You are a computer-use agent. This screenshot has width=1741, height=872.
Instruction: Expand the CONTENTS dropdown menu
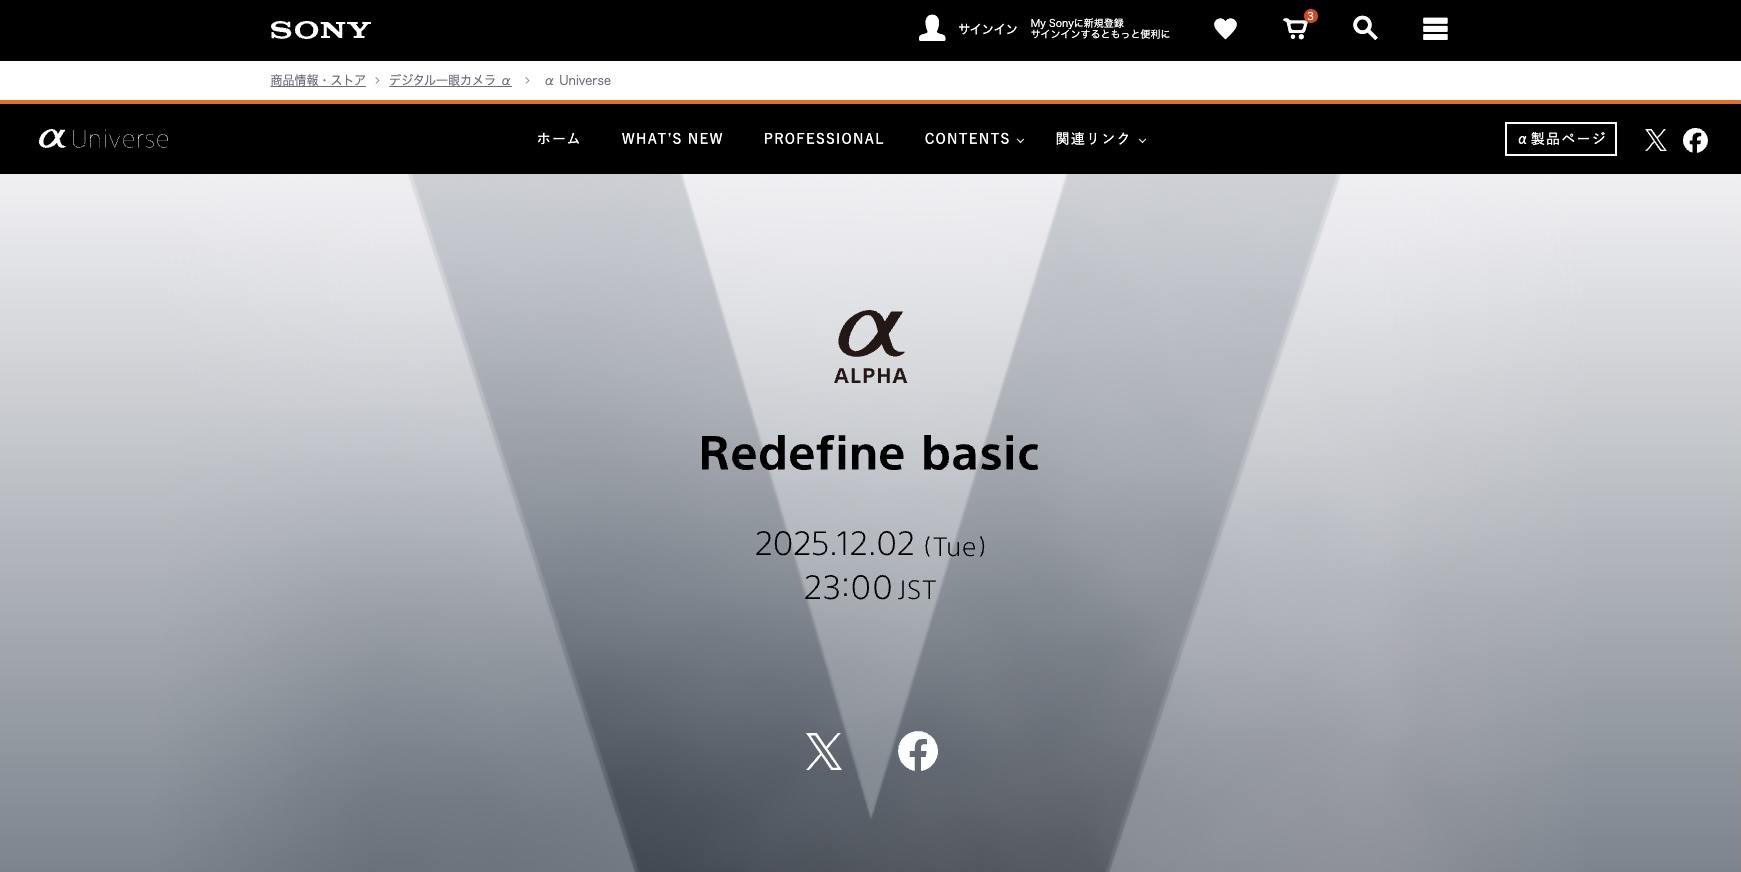coord(974,139)
